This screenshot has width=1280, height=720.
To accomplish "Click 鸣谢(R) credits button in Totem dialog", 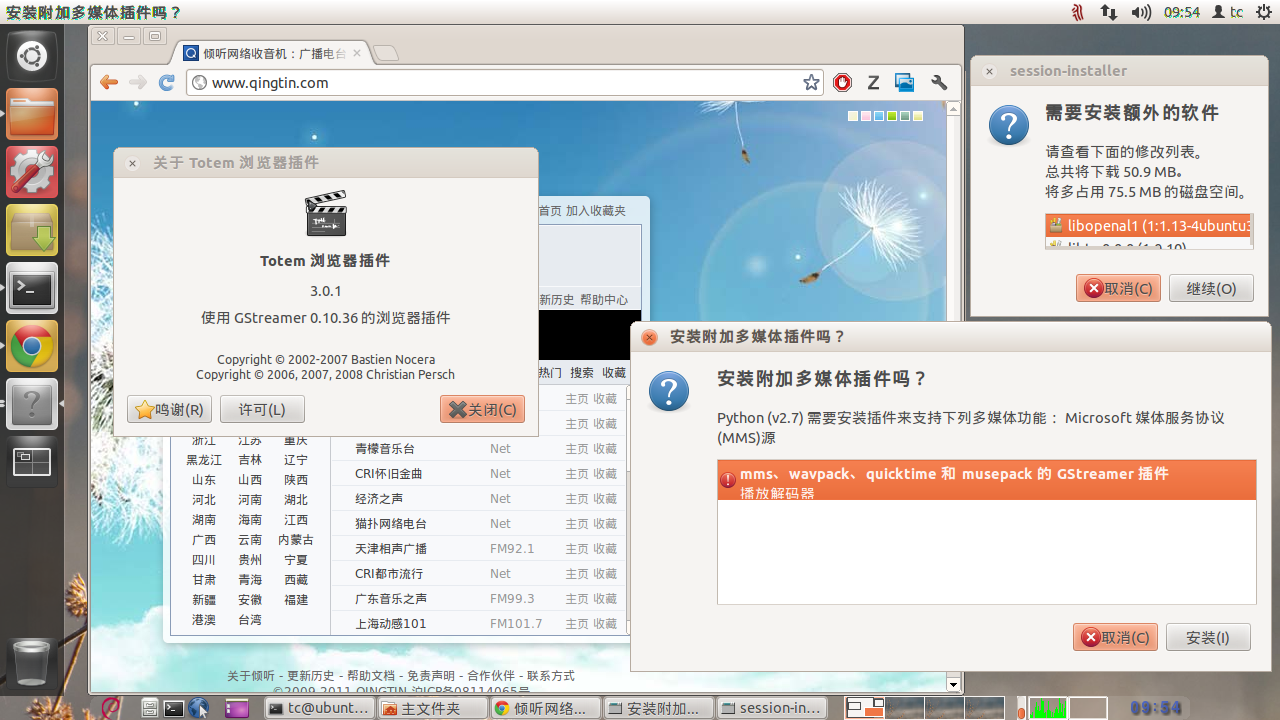I will click(170, 409).
